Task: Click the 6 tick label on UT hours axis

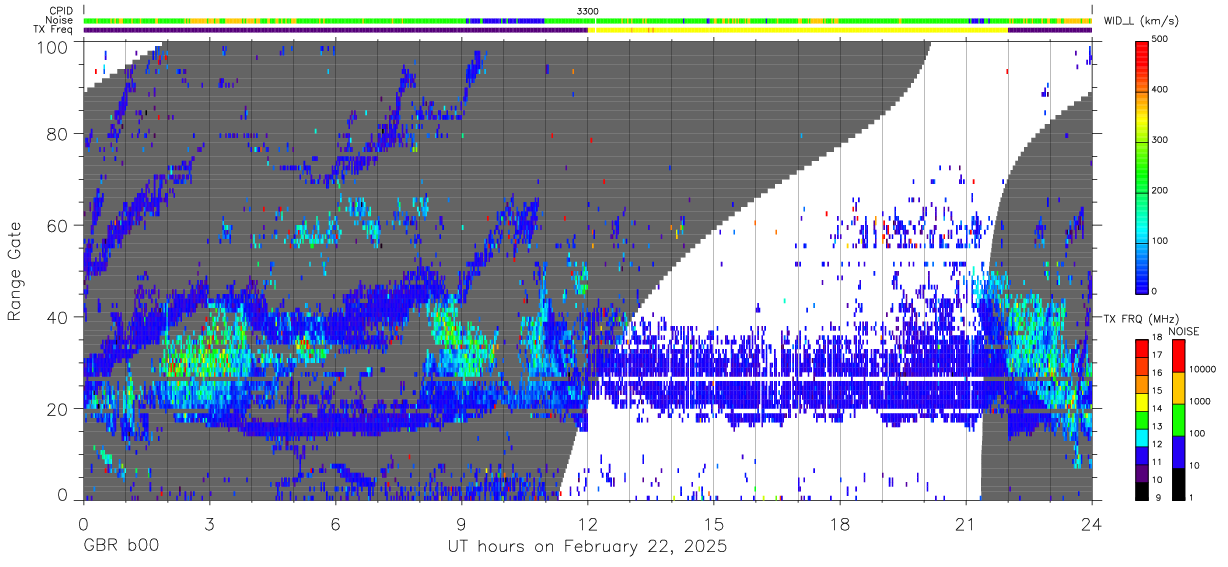Action: click(336, 524)
